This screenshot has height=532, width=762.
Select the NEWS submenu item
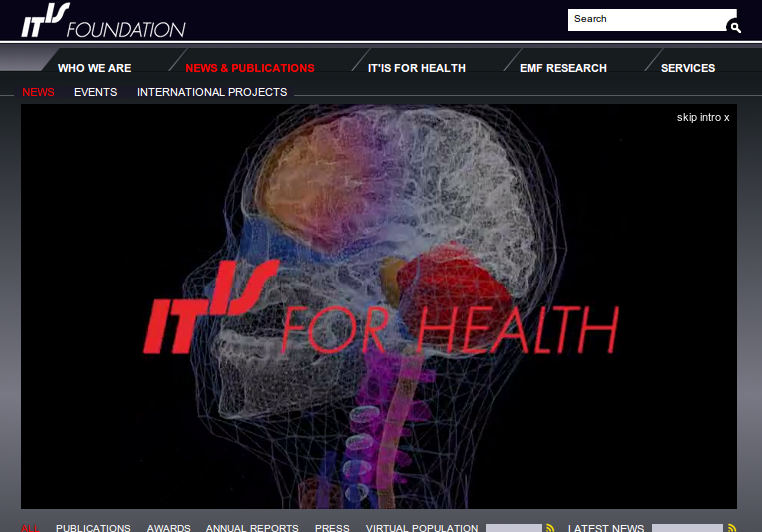[38, 92]
